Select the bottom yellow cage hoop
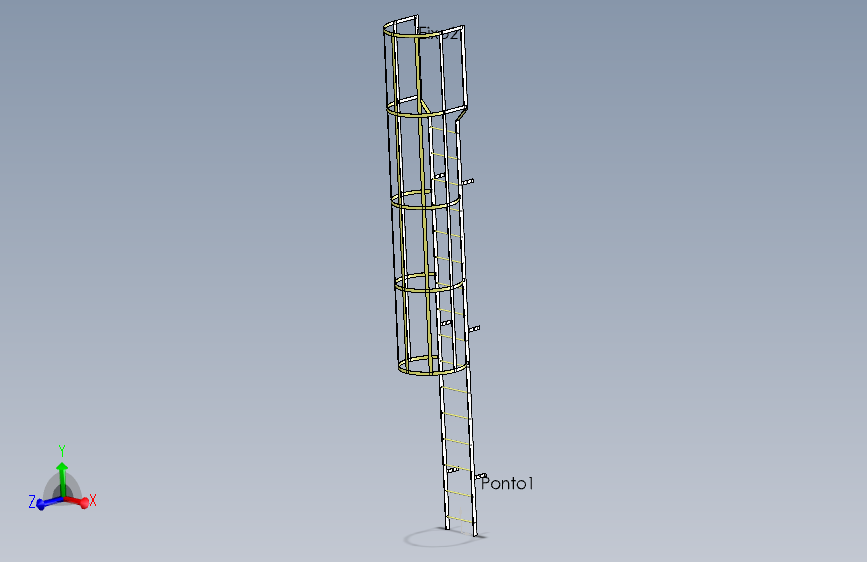This screenshot has width=867, height=562. pos(433,366)
